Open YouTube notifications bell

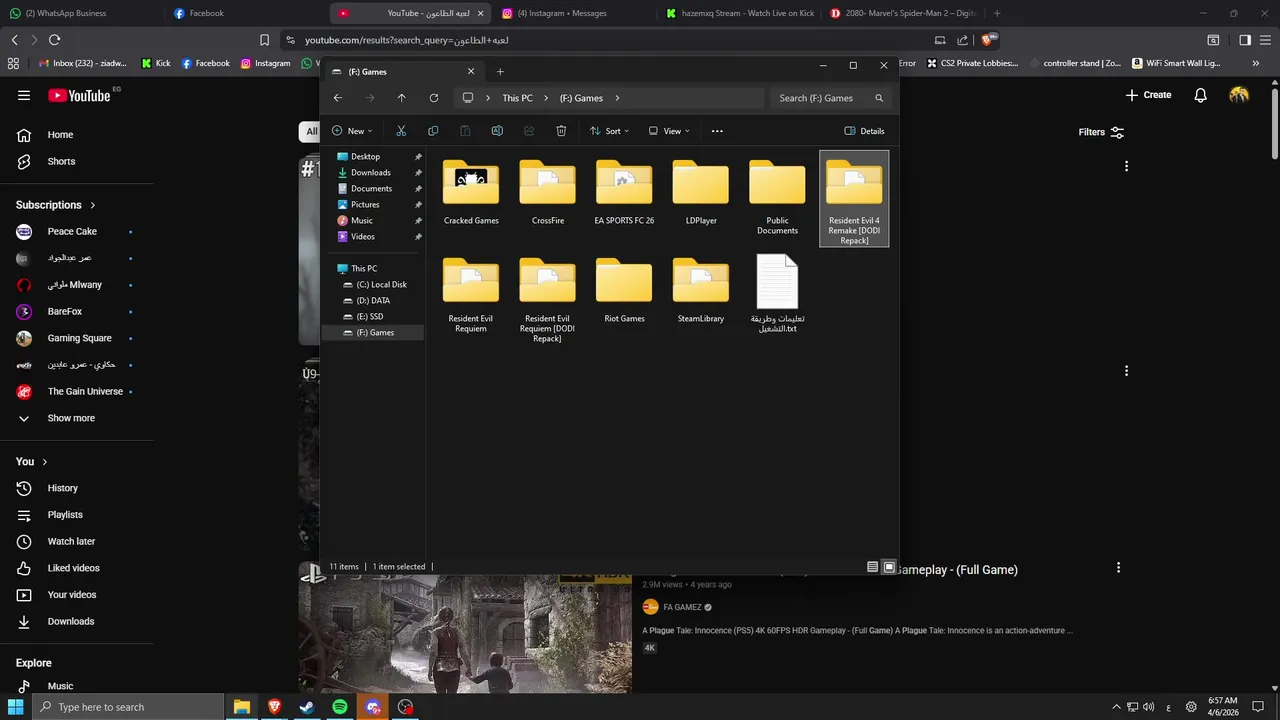(x=1201, y=95)
